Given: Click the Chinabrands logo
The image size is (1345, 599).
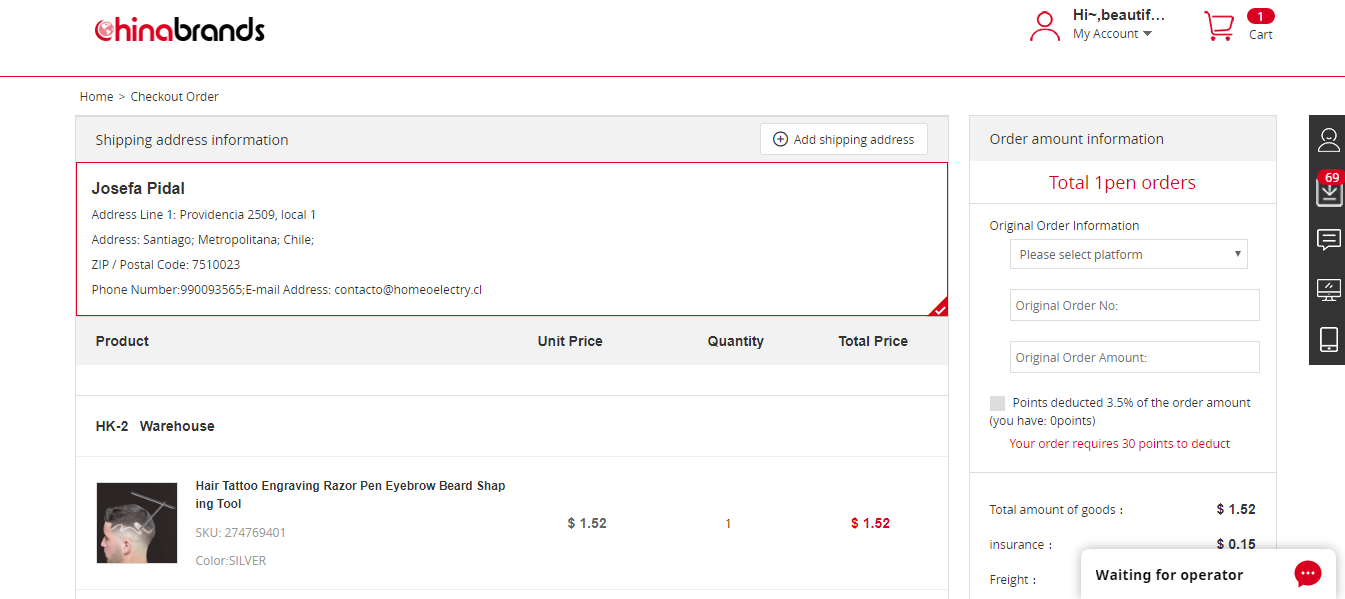Looking at the screenshot, I should [180, 30].
